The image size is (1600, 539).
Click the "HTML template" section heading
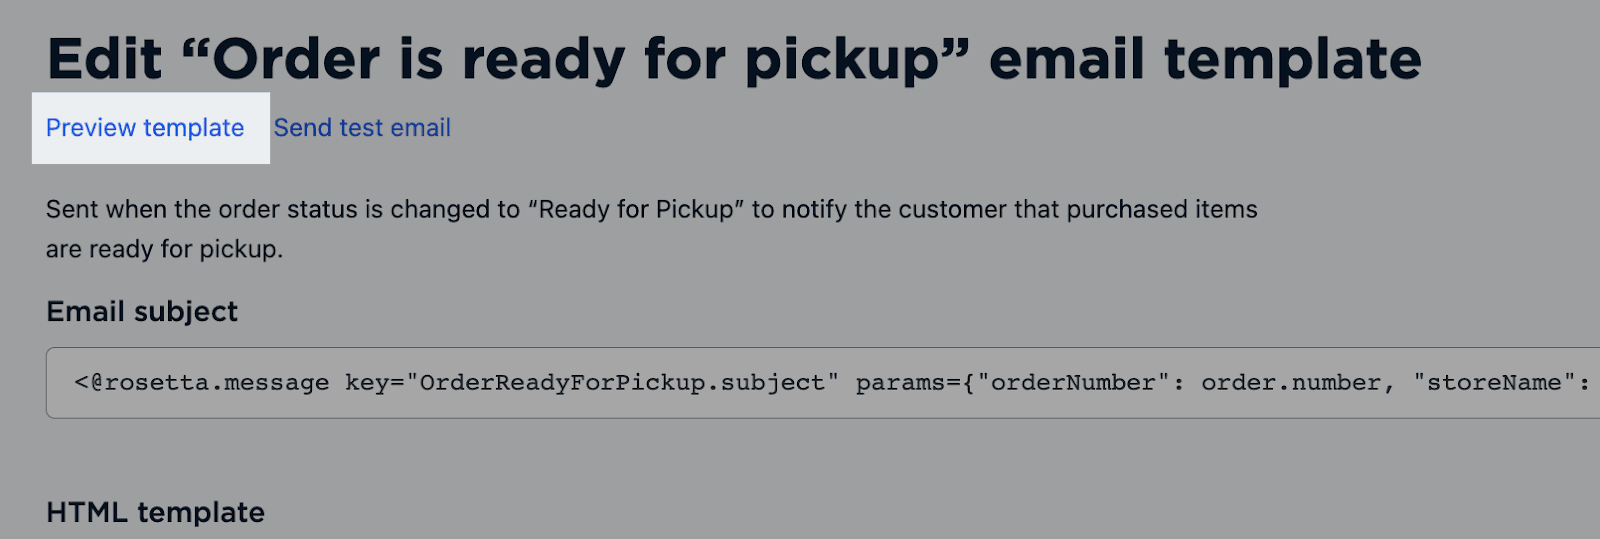pos(155,513)
